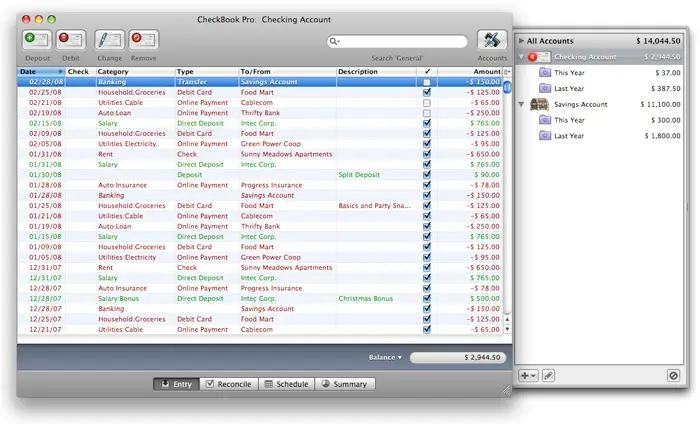Image resolution: width=700 pixels, height=424 pixels.
Task: Click the red unreconciled badge on Checking Account
Action: pyautogui.click(x=532, y=57)
